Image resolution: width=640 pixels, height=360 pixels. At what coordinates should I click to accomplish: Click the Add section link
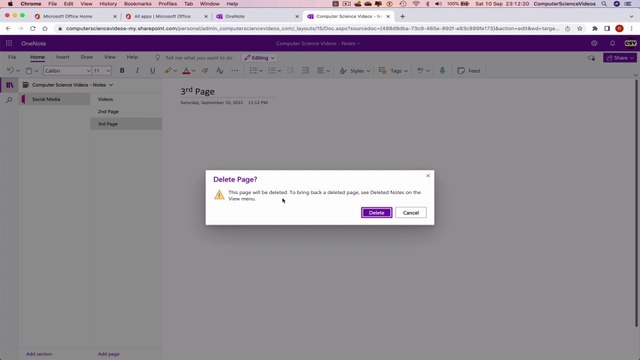pyautogui.click(x=39, y=354)
